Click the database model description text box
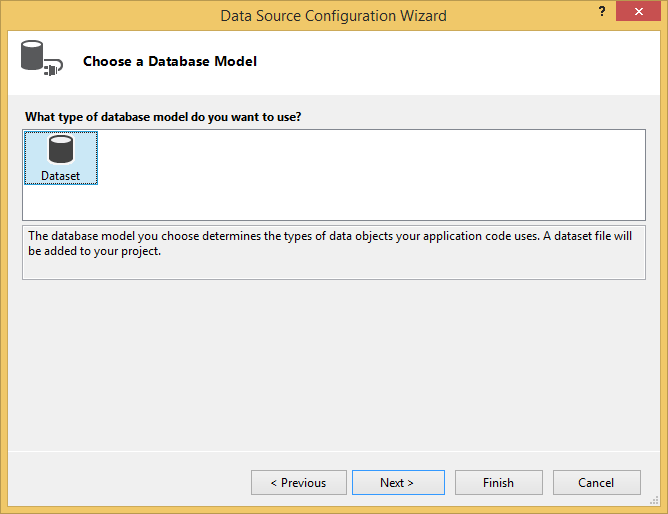 [334, 253]
